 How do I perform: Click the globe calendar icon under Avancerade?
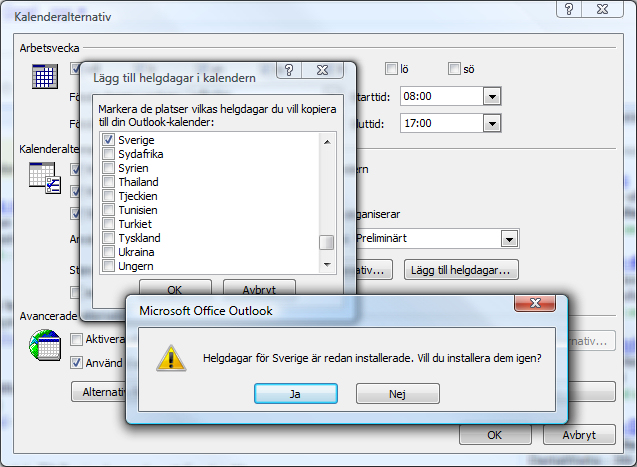(x=45, y=345)
